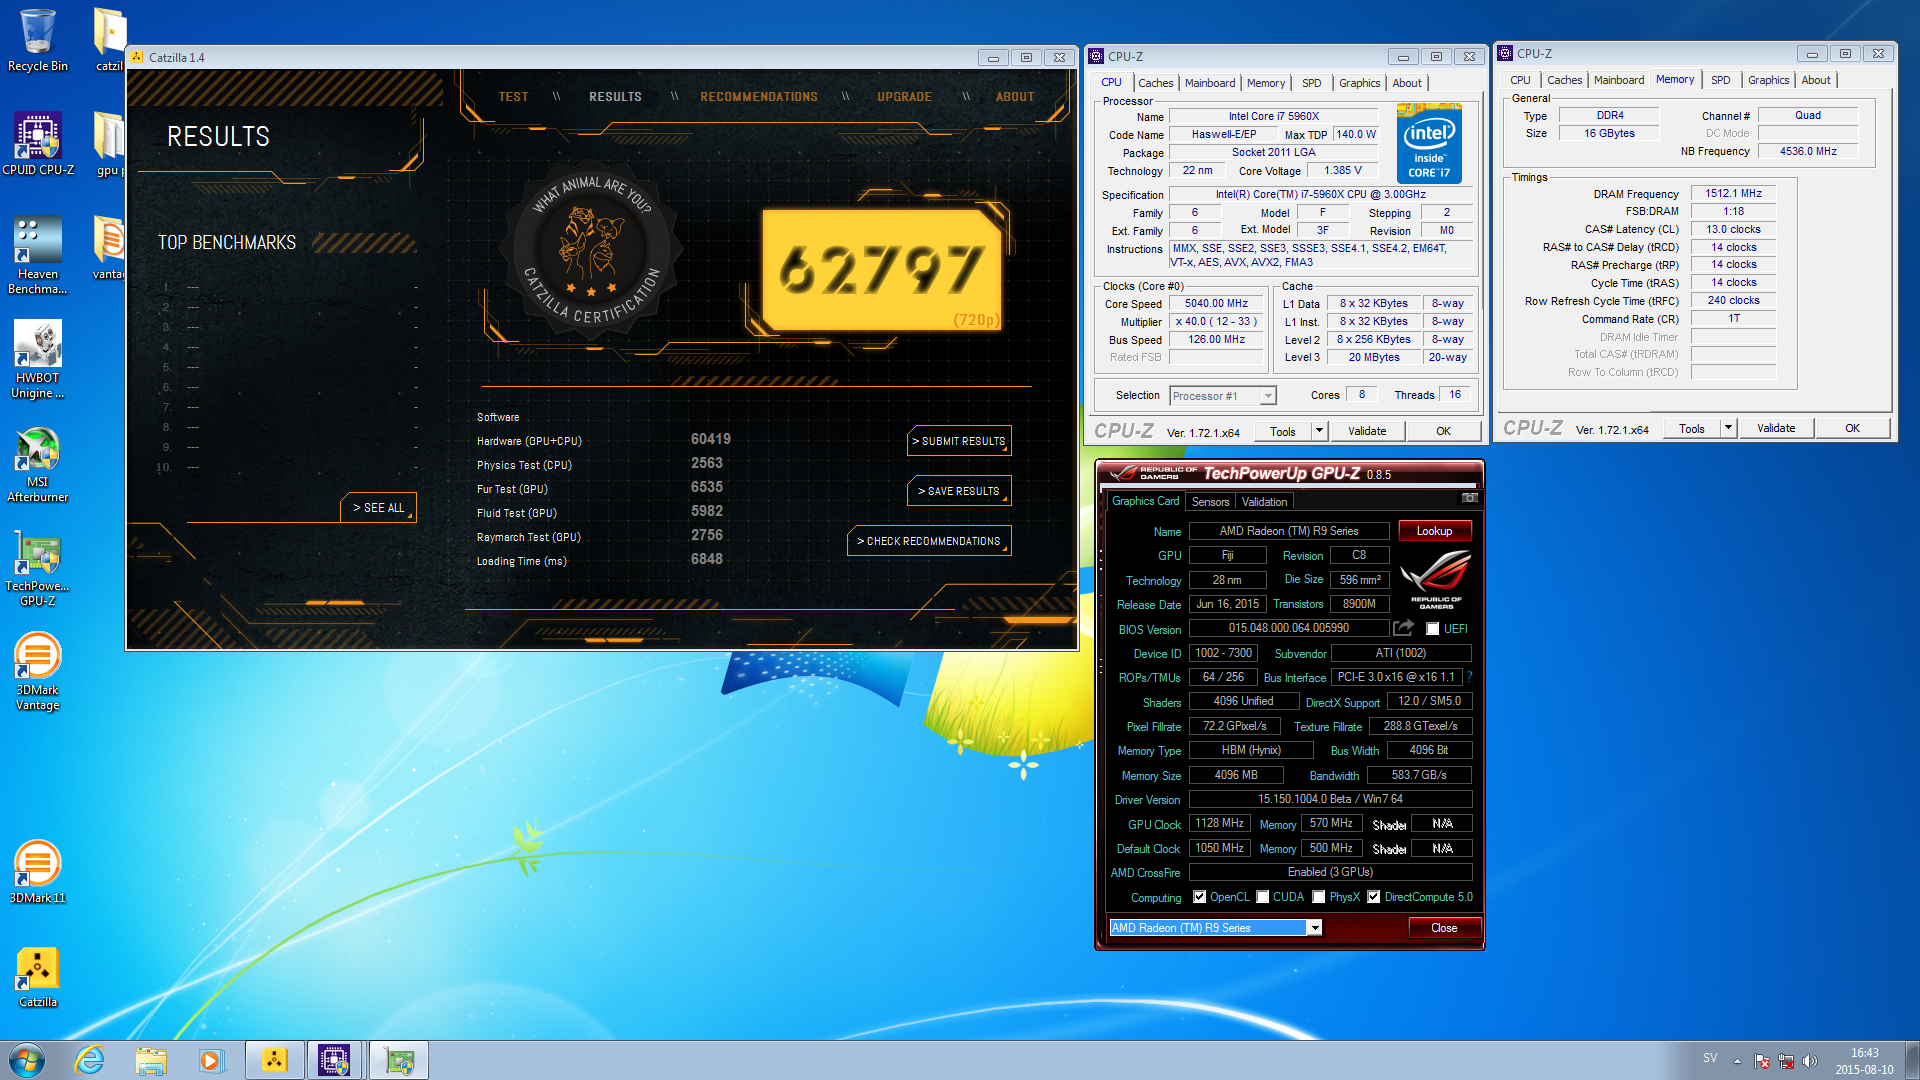The image size is (1920, 1080).
Task: Open Mainboard tab in left CPU-Z
Action: click(1210, 83)
